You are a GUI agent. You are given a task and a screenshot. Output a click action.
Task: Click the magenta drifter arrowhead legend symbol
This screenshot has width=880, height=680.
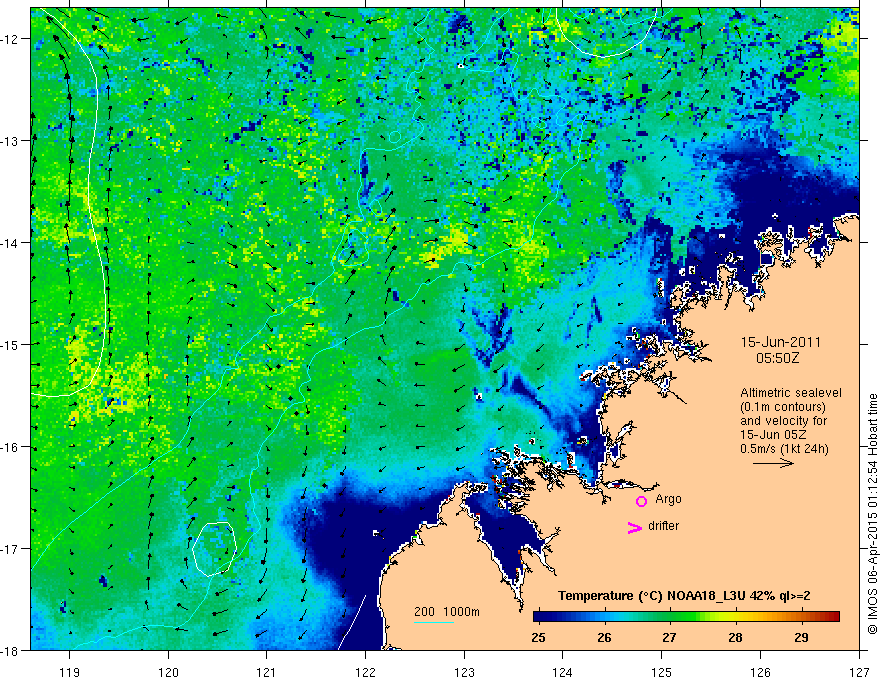click(x=634, y=527)
